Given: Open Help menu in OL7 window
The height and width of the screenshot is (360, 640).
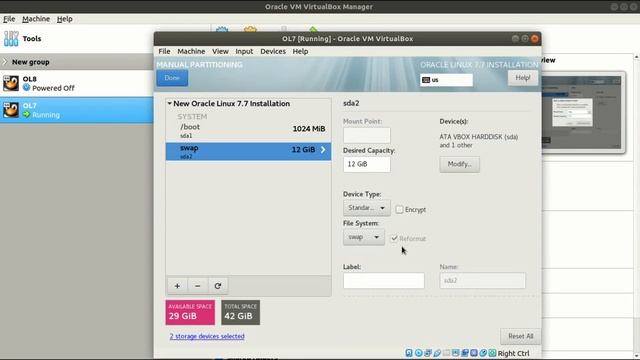Looking at the screenshot, I should coord(300,51).
